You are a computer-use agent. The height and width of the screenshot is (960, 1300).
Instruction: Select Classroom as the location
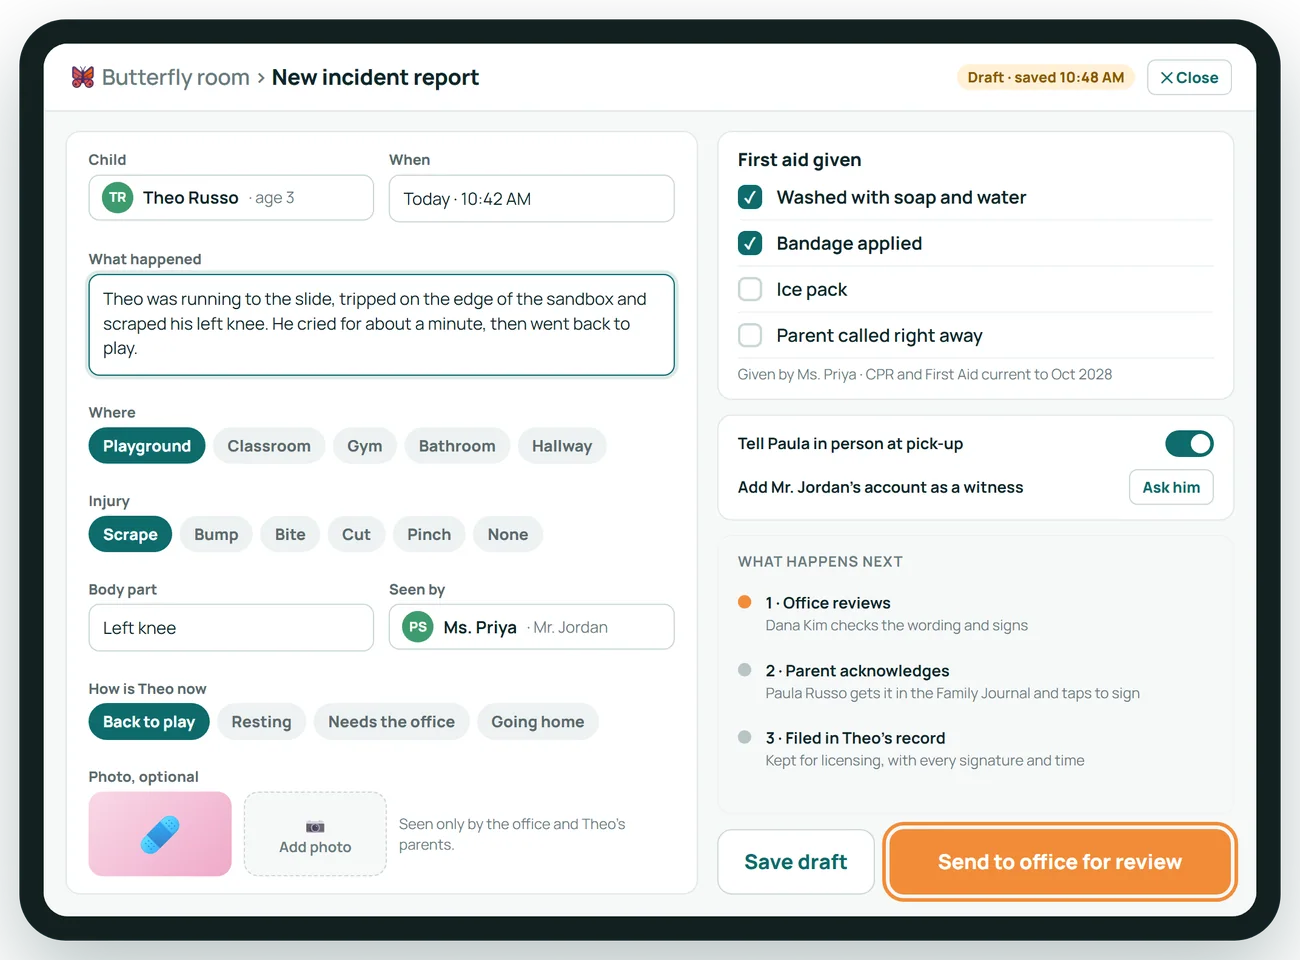coord(269,446)
